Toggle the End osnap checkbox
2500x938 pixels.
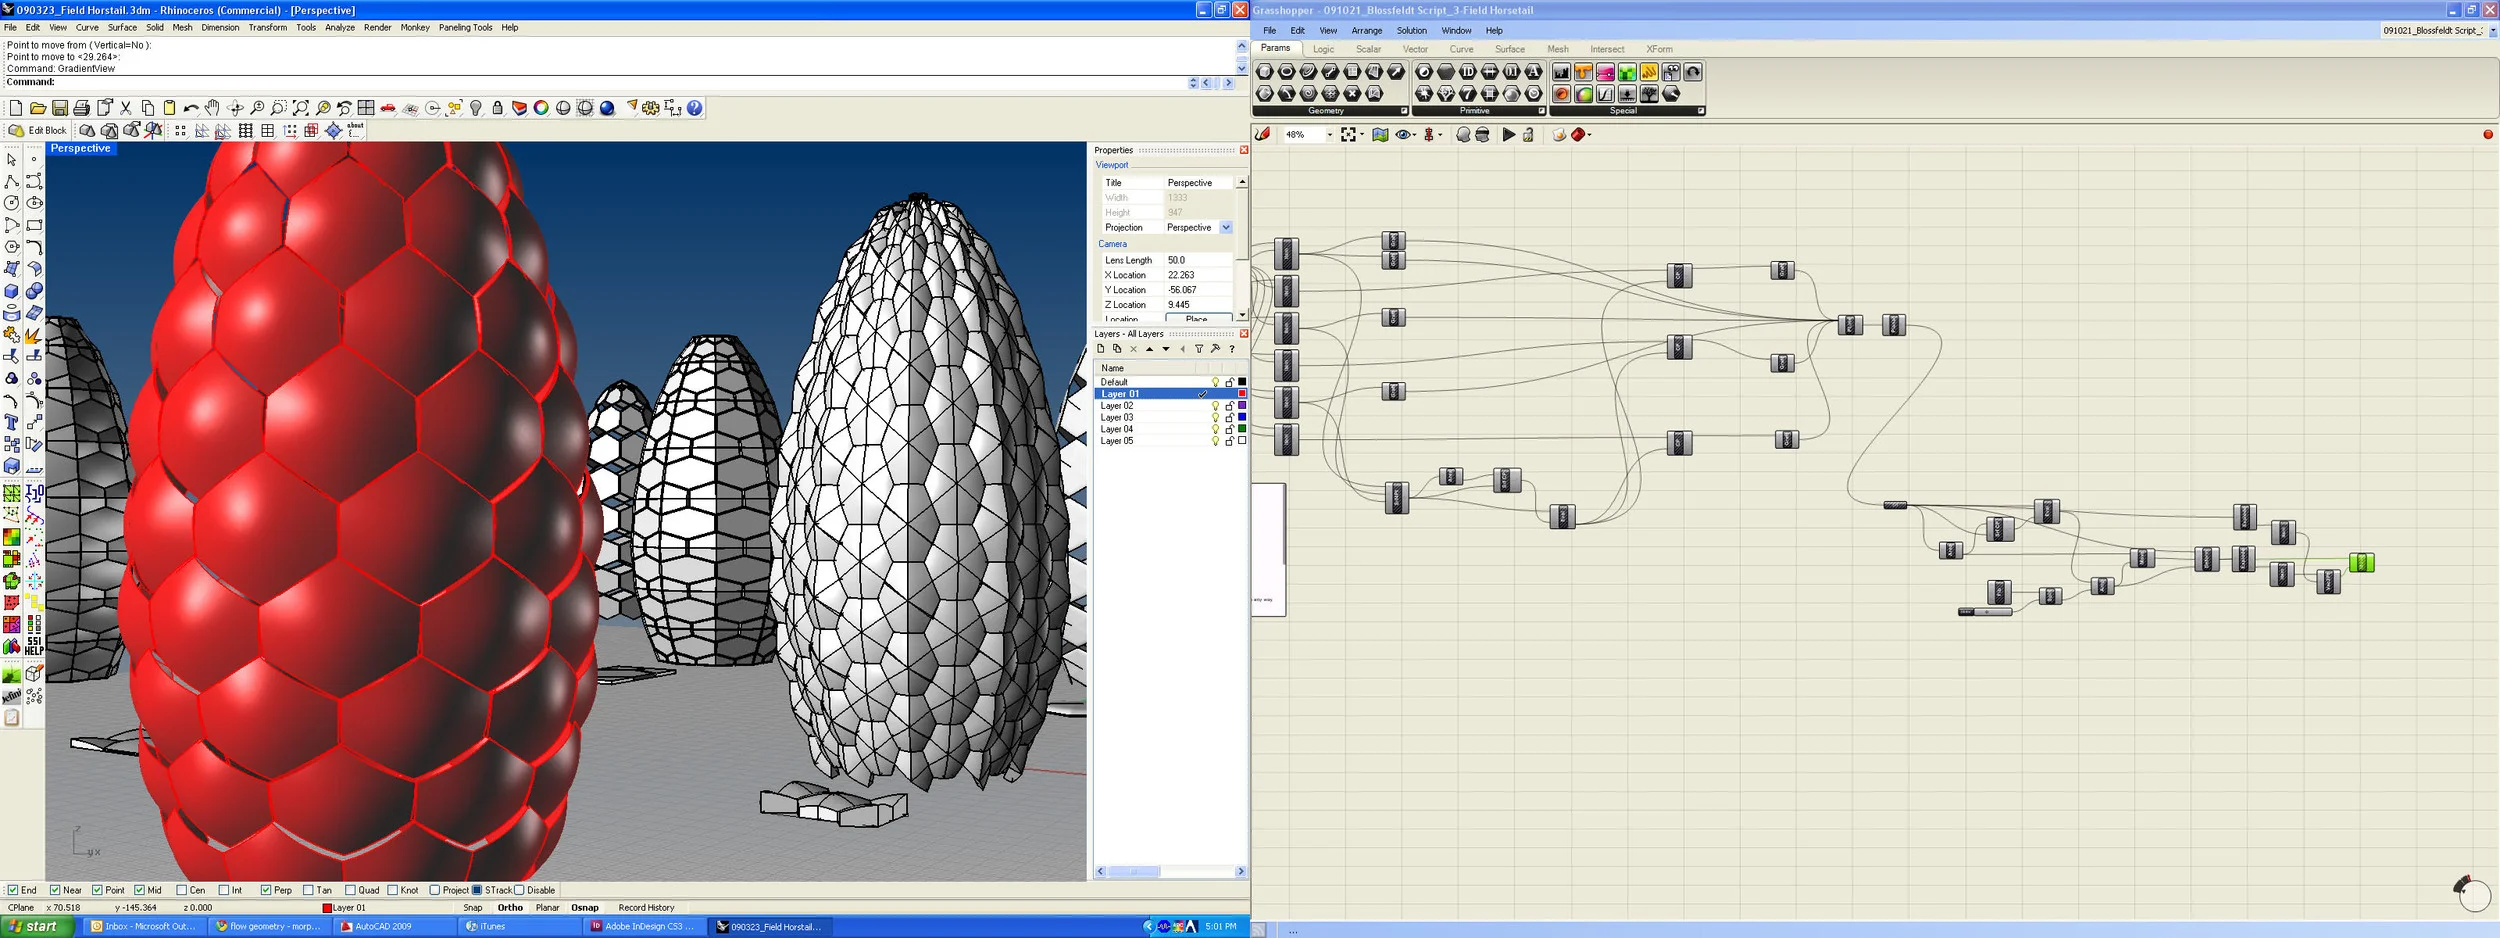coord(13,890)
